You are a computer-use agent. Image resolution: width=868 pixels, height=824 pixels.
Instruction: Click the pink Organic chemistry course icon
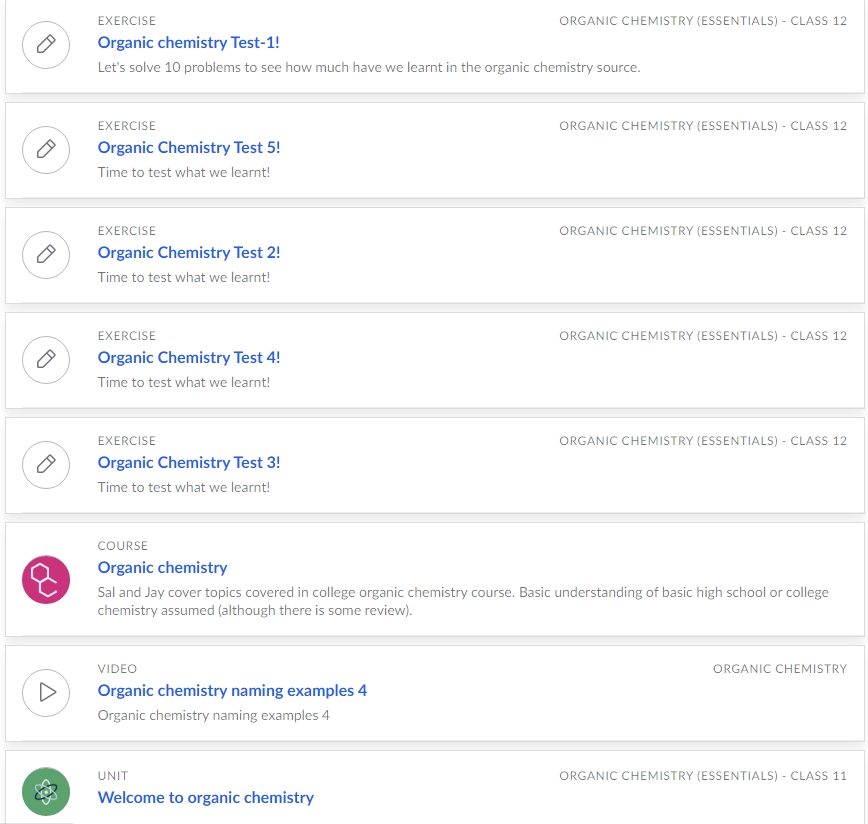[x=46, y=579]
